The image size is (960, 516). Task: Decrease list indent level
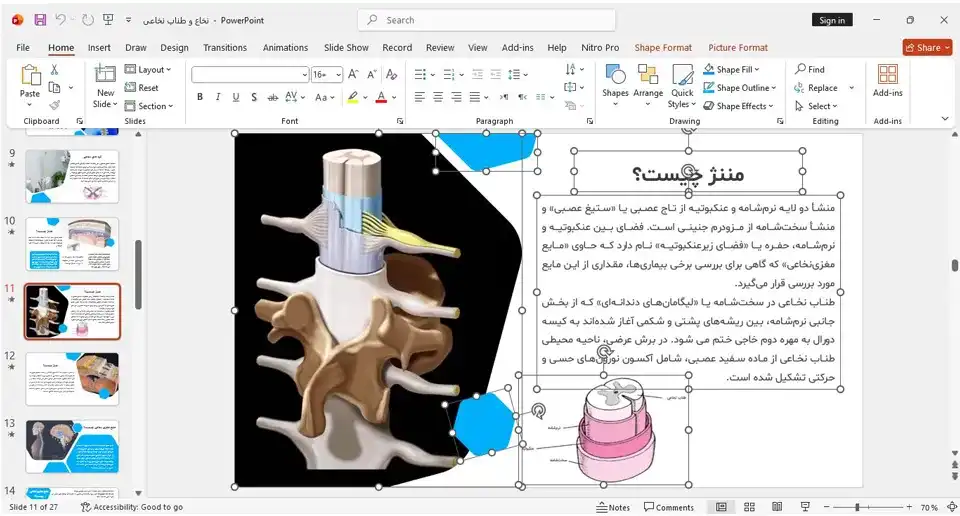click(478, 75)
